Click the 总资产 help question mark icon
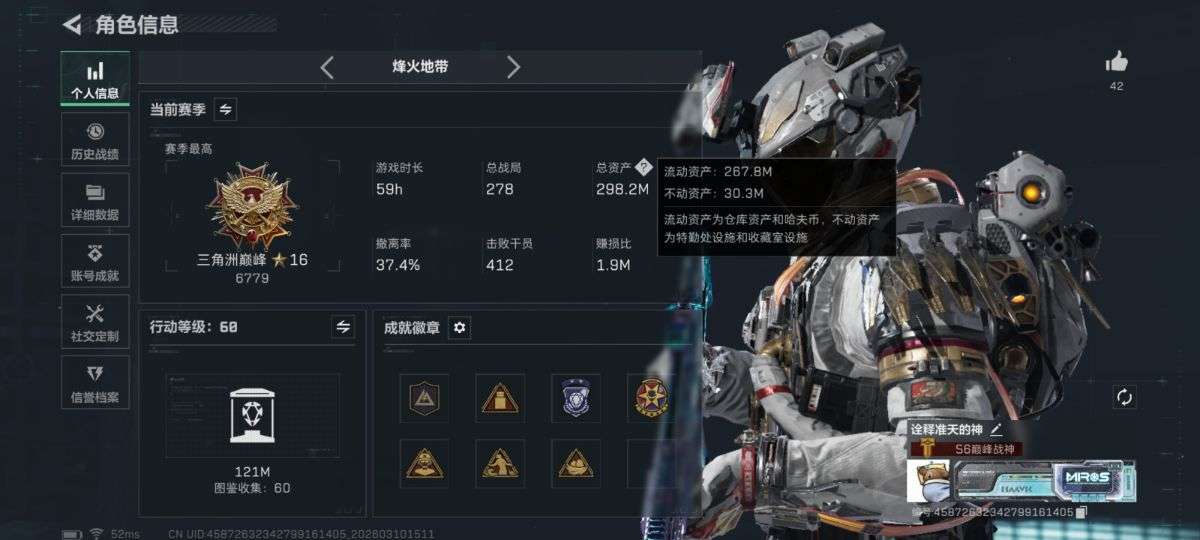This screenshot has width=1200, height=540. (644, 167)
